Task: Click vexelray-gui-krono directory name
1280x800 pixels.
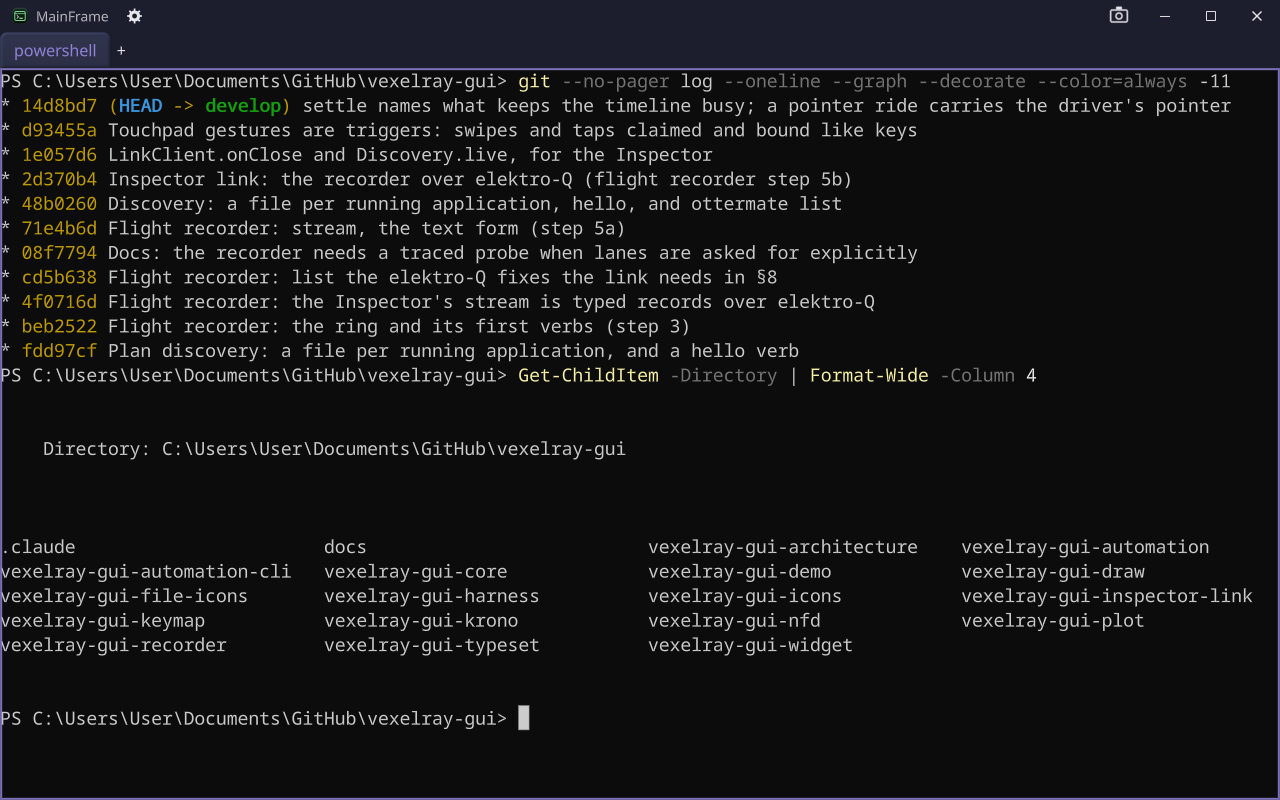Action: (x=421, y=620)
